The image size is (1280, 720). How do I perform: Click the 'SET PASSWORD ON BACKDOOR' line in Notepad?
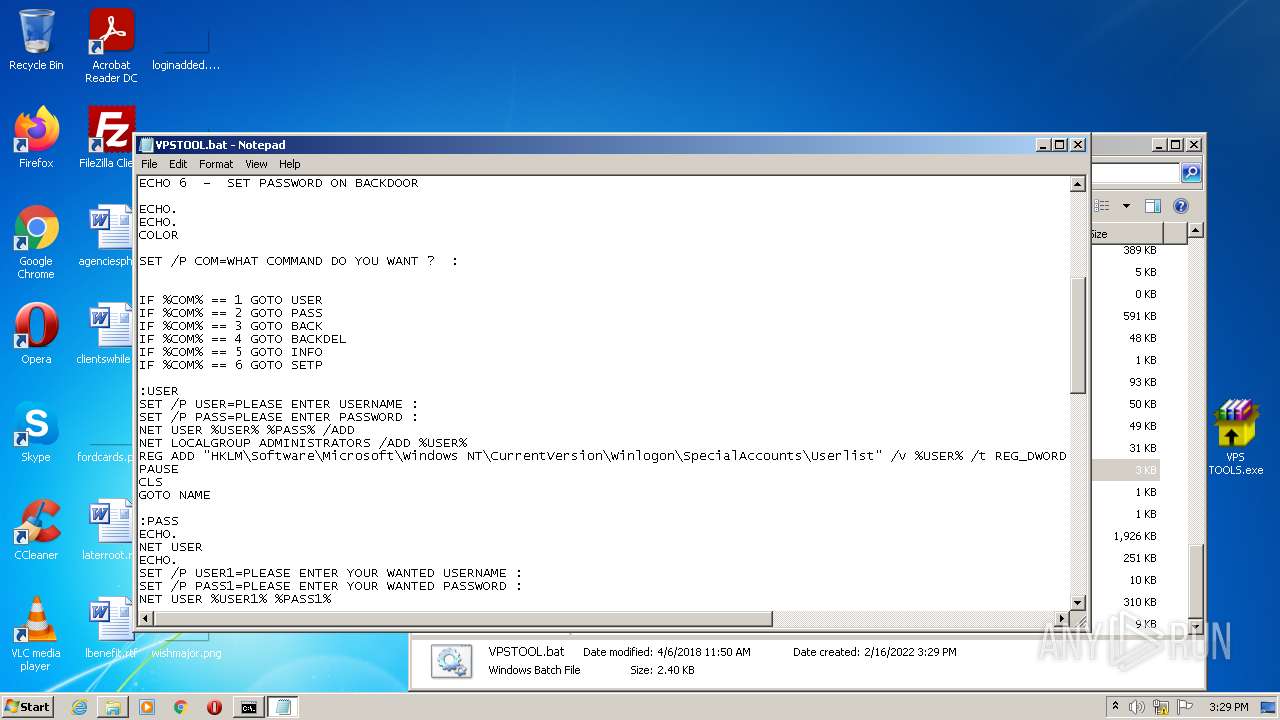pos(278,183)
